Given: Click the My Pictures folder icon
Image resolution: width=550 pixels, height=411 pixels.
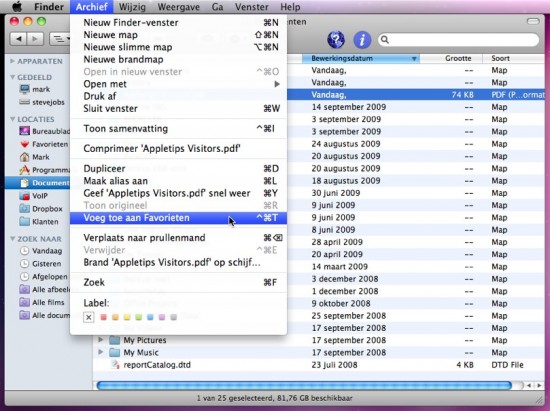Looking at the screenshot, I should pos(115,340).
